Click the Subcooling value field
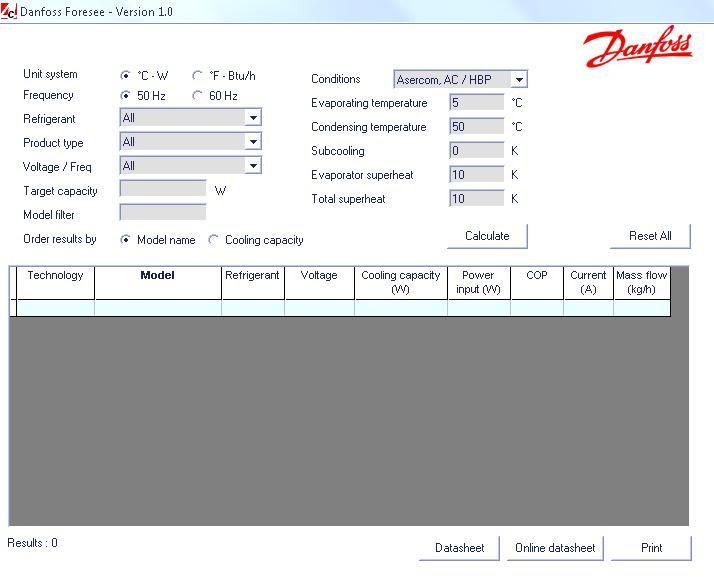Screen dimensions: 714x588 point(477,150)
